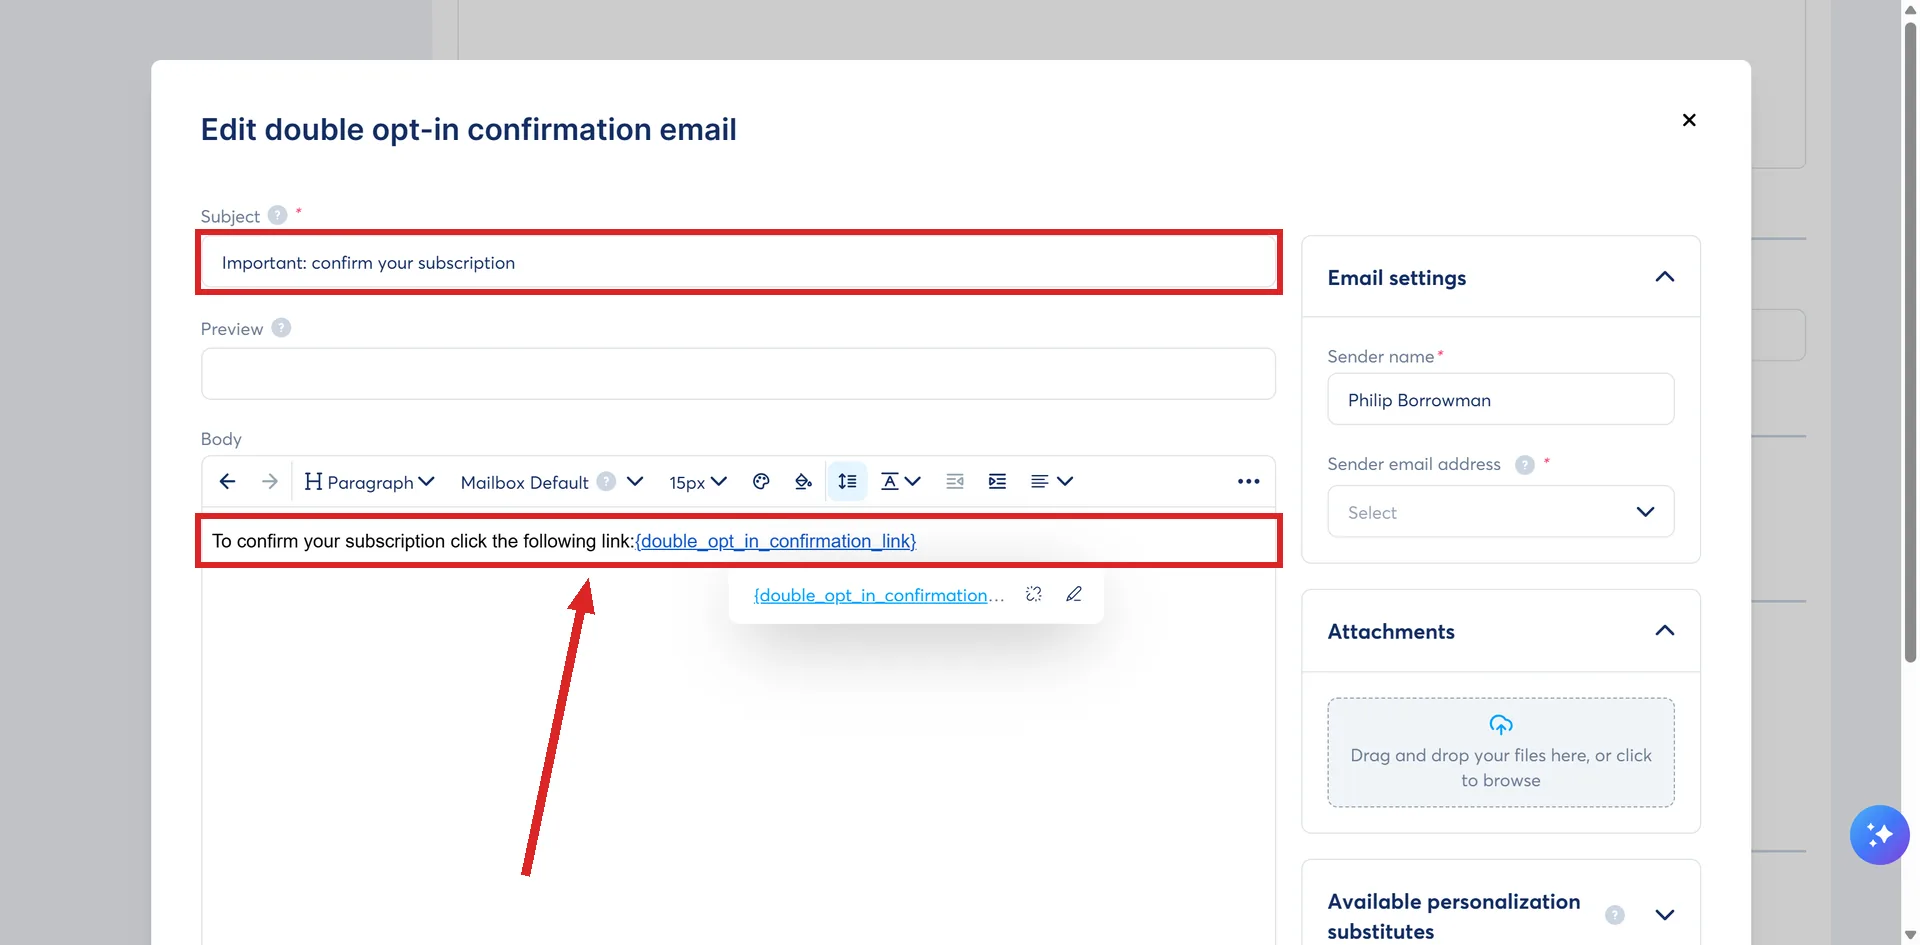Open the Mailbox Default font dropdown
1920x945 pixels.
[551, 481]
